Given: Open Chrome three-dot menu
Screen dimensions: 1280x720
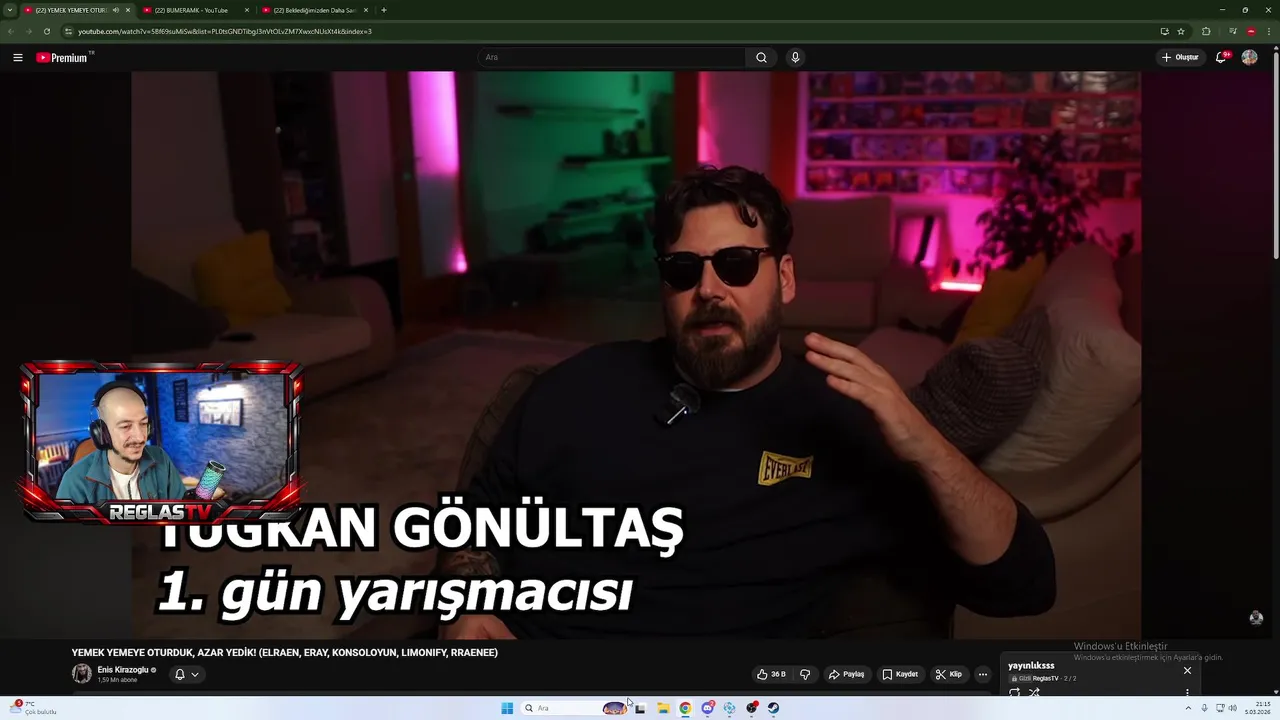Looking at the screenshot, I should (1269, 31).
